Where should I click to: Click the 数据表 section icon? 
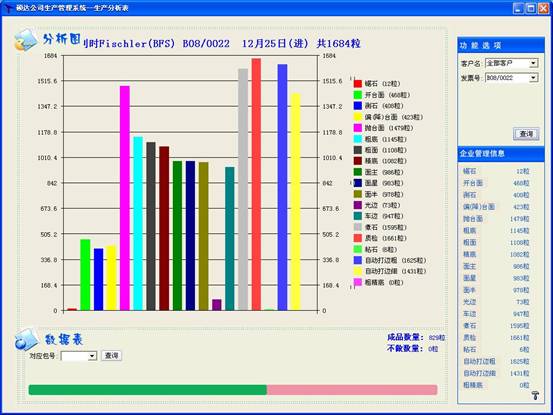(26, 340)
